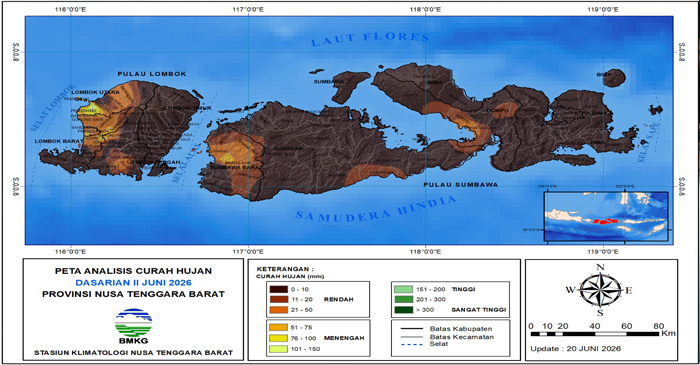Select the LOMBOK TENGAH regency label
This screenshot has height=365, width=700.
[154, 162]
